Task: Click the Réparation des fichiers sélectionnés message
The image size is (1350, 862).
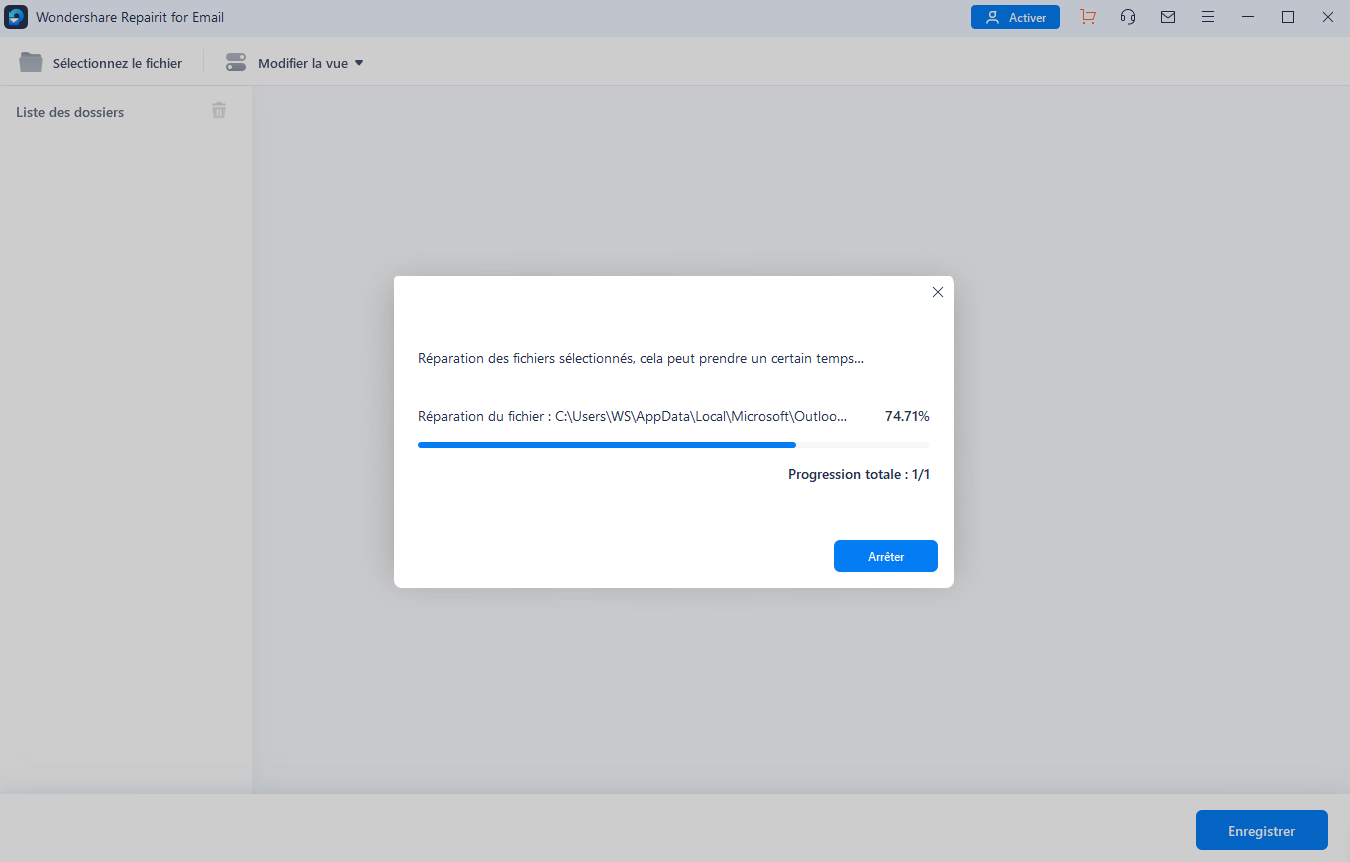Action: pos(641,358)
